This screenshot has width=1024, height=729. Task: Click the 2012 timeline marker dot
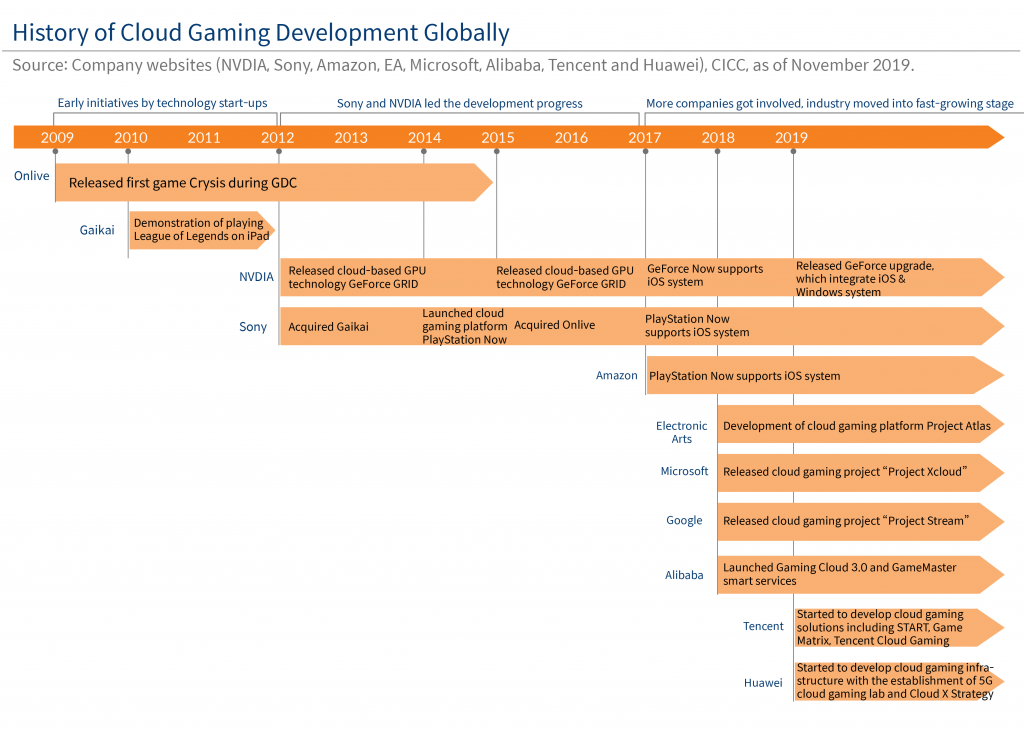tap(279, 152)
